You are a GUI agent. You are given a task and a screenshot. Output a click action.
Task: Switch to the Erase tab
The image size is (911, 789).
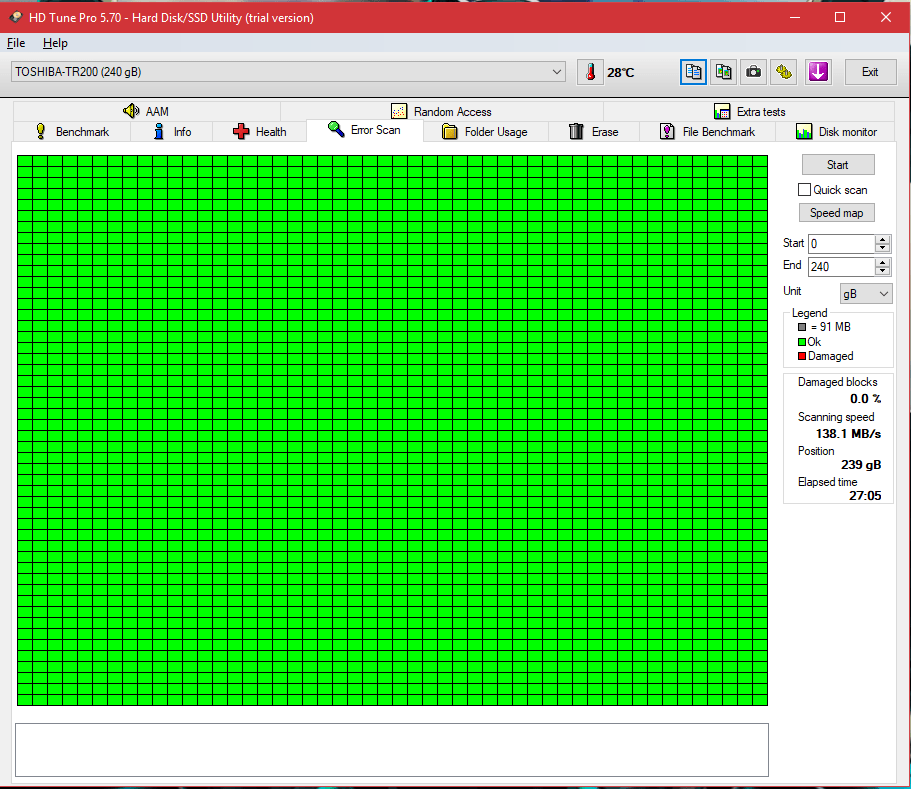coord(593,132)
